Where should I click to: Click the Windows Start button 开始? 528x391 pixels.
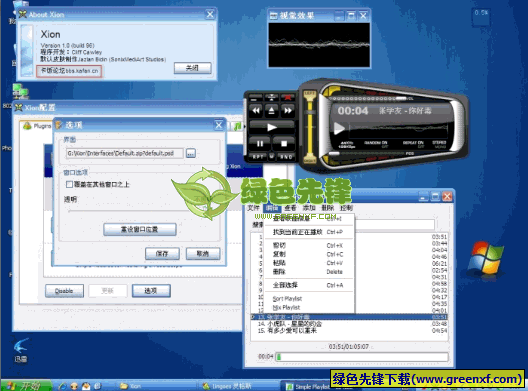26,386
